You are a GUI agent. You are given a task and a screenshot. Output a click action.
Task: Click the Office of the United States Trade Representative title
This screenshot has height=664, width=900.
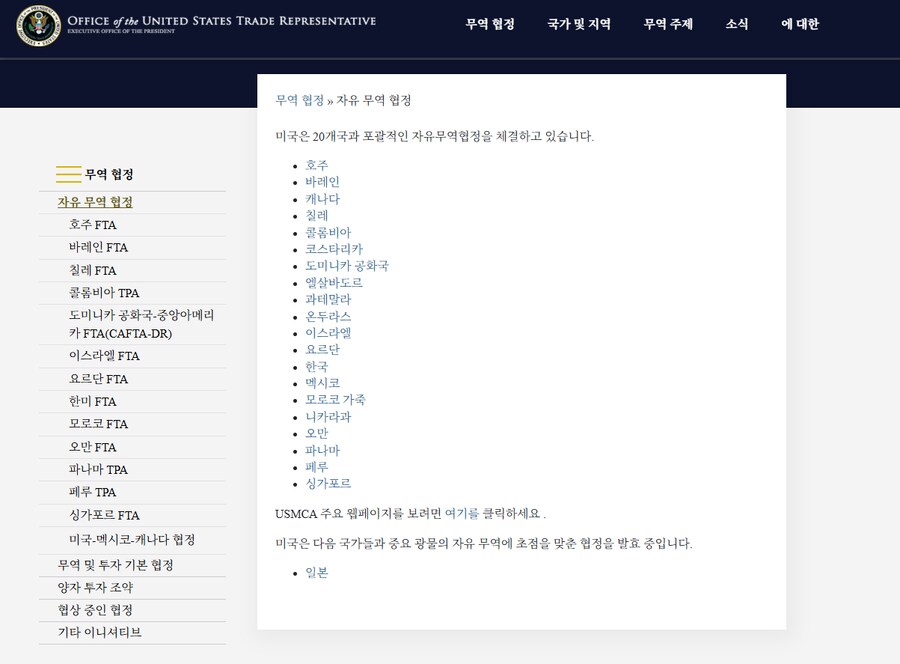(x=222, y=21)
